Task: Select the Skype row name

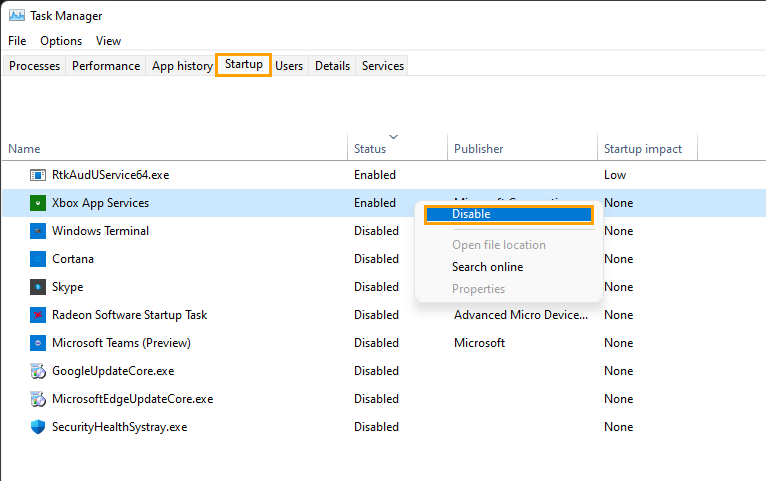Action: 67,287
